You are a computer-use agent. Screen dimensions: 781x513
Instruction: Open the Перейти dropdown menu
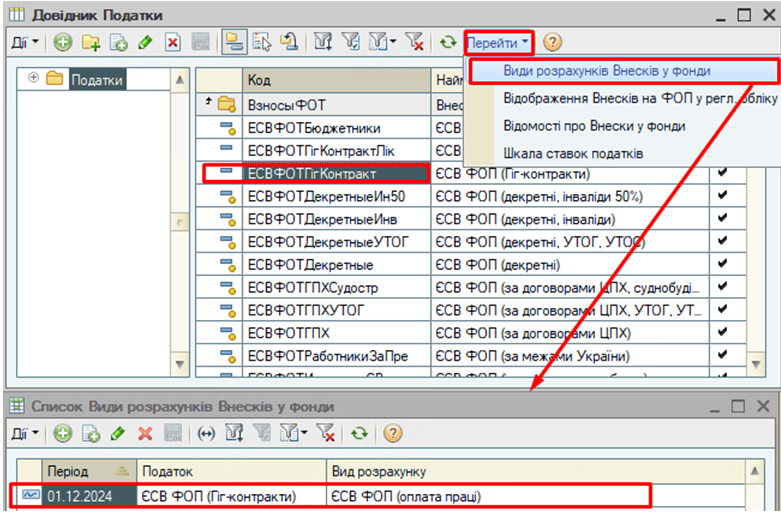point(498,42)
